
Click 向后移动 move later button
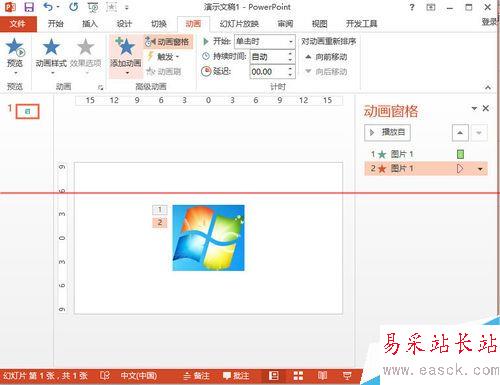coord(326,71)
